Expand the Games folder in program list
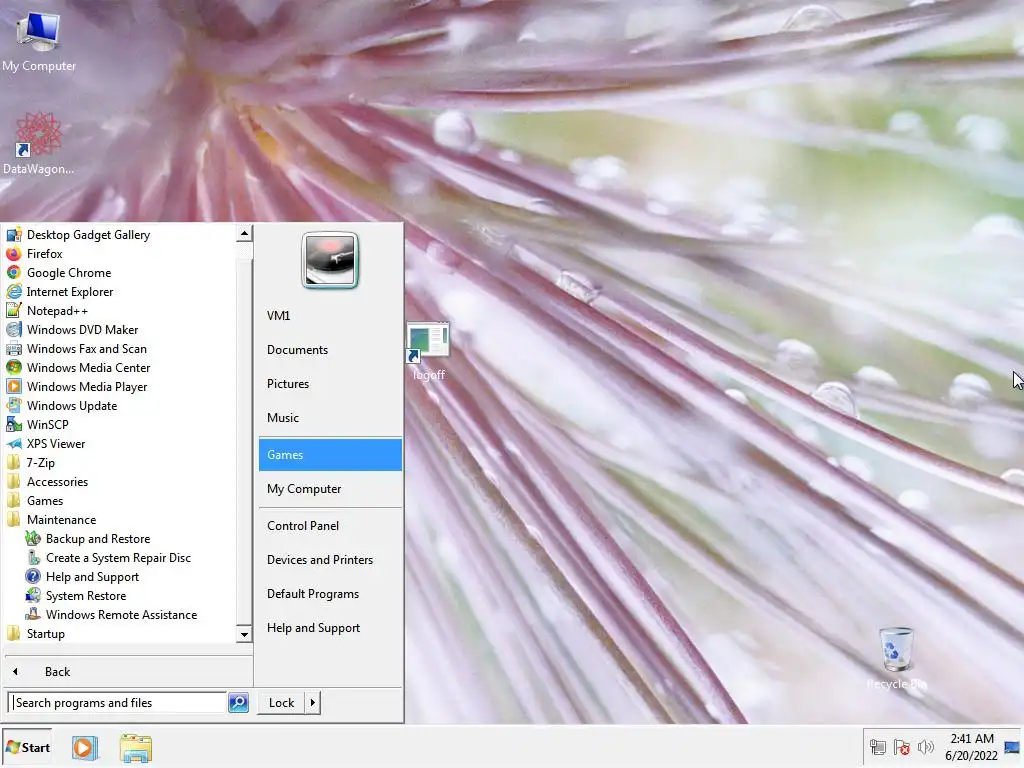Image resolution: width=1024 pixels, height=768 pixels. pos(44,500)
